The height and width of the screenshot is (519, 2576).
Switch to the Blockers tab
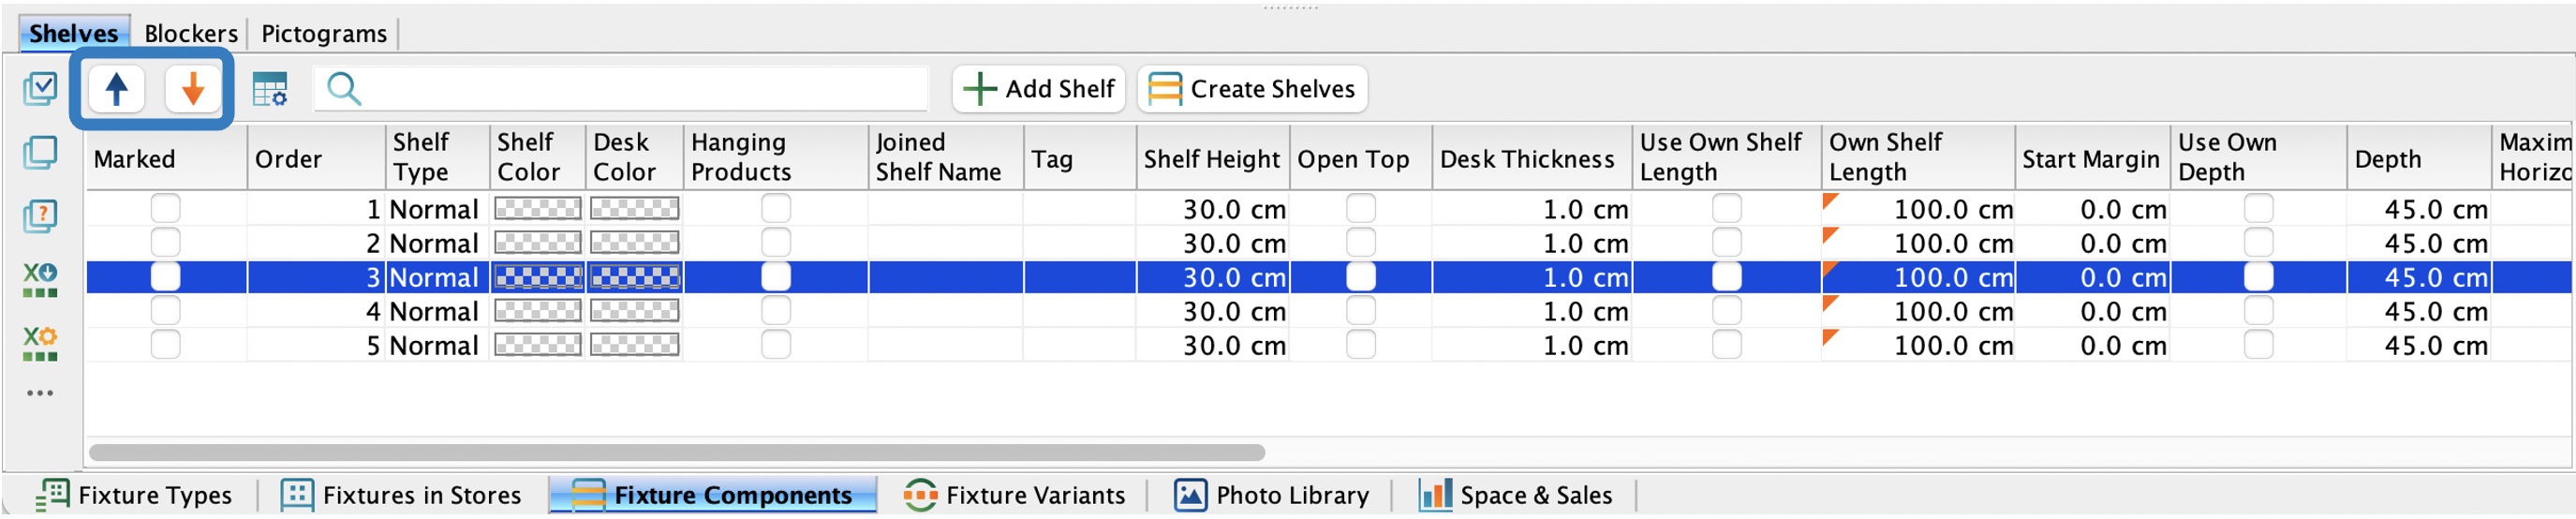191,33
